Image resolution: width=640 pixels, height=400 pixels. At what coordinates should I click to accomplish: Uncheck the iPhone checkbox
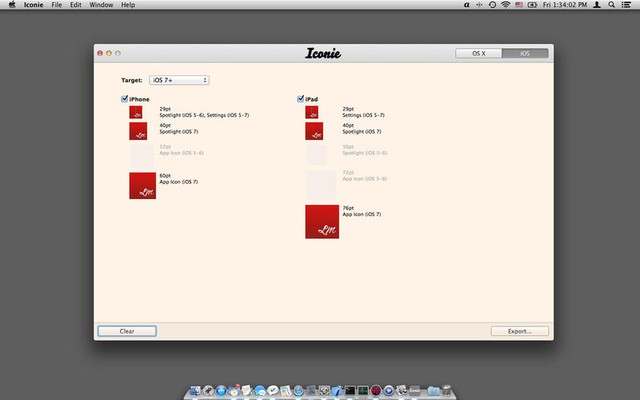click(124, 99)
